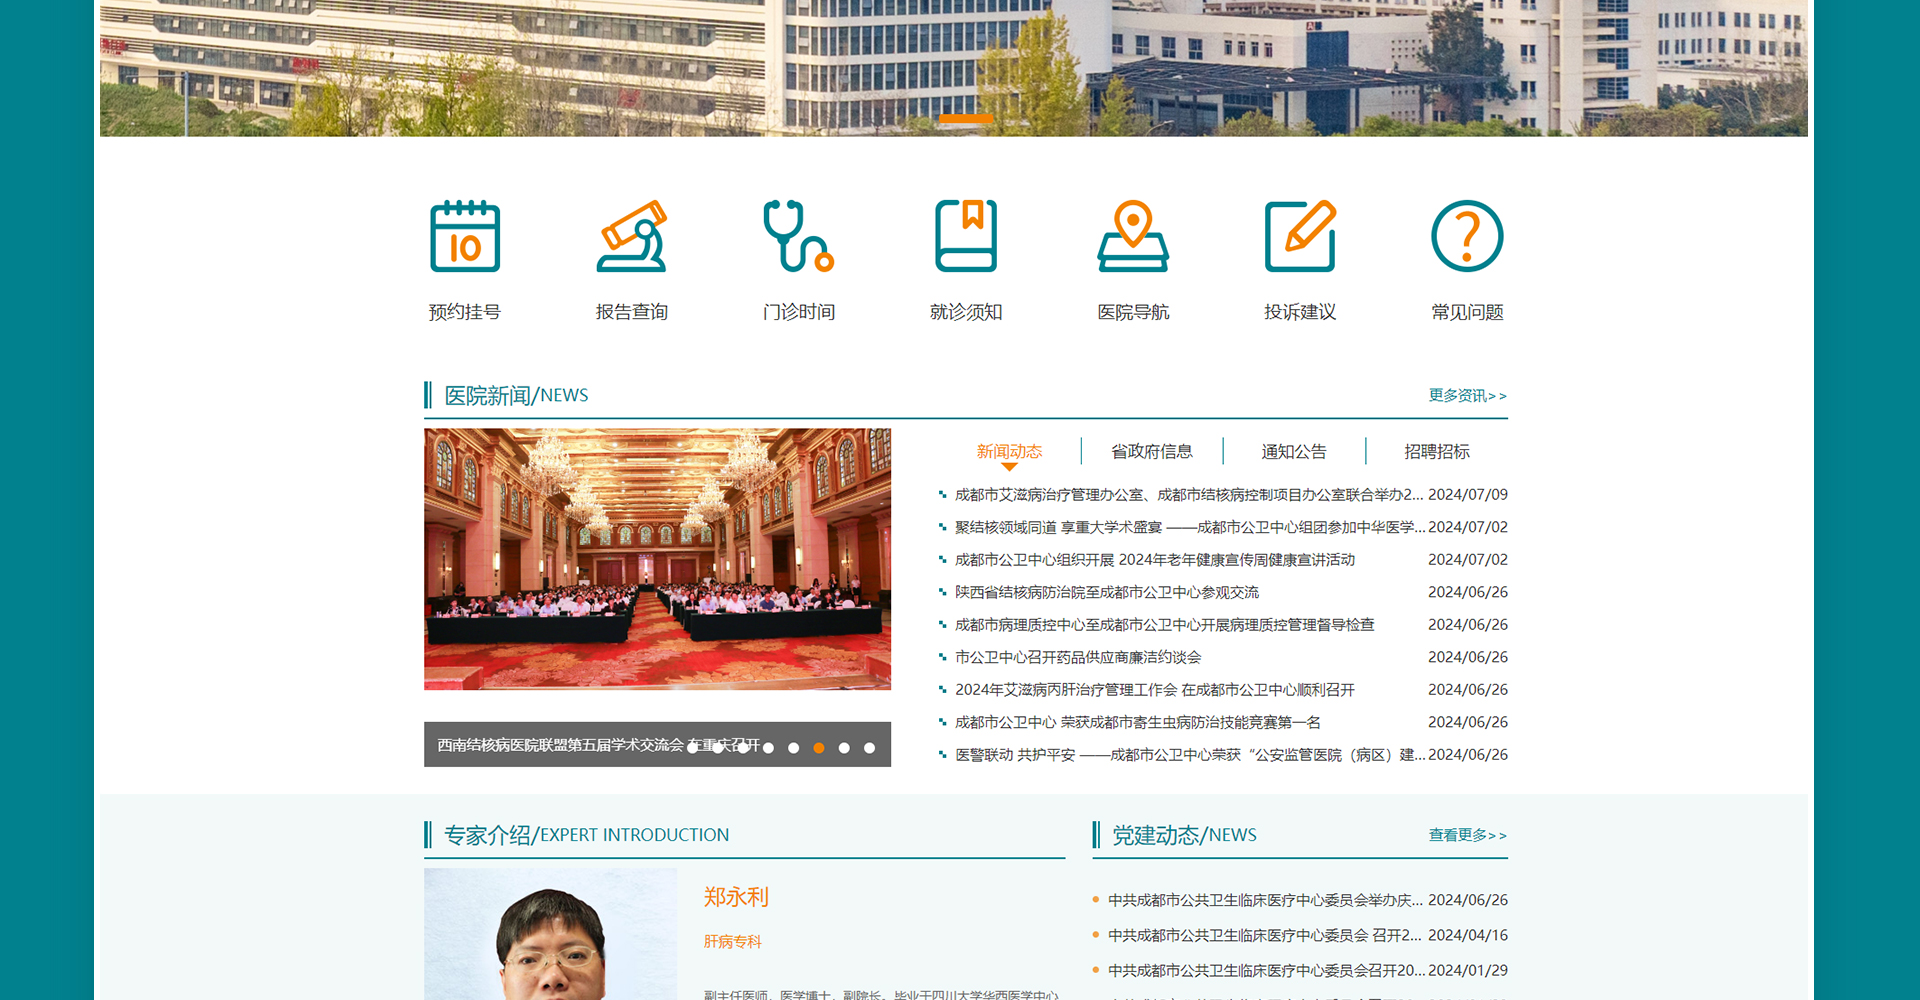This screenshot has height=1000, width=1920.
Task: Open 门诊时间 stethoscope icon
Action: (x=798, y=237)
